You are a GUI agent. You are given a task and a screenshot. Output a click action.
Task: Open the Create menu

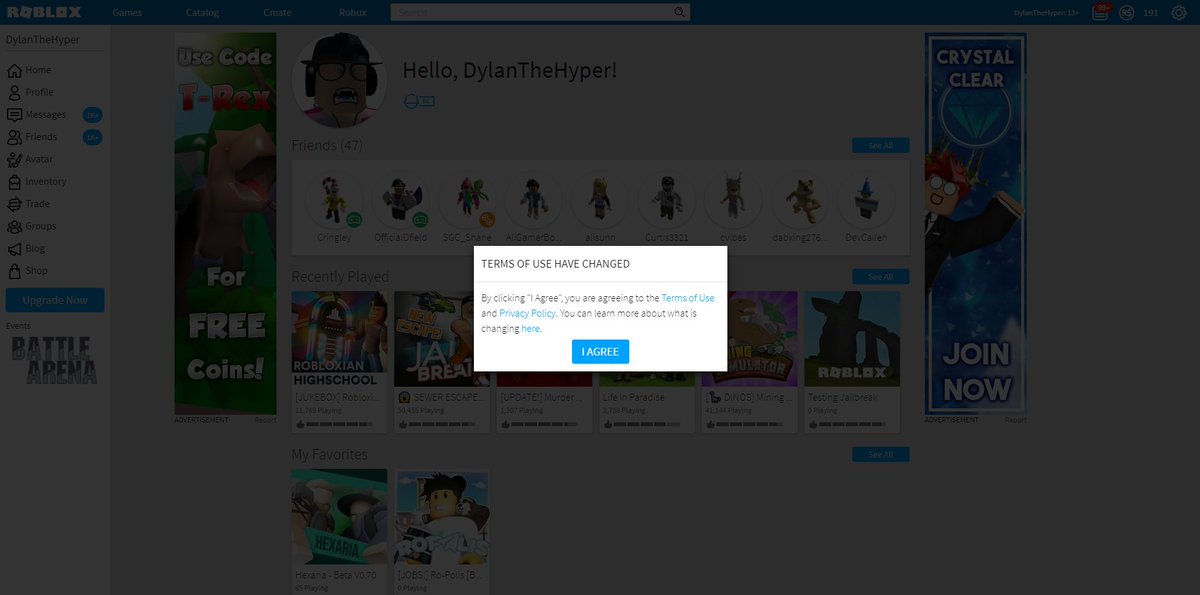(x=277, y=13)
